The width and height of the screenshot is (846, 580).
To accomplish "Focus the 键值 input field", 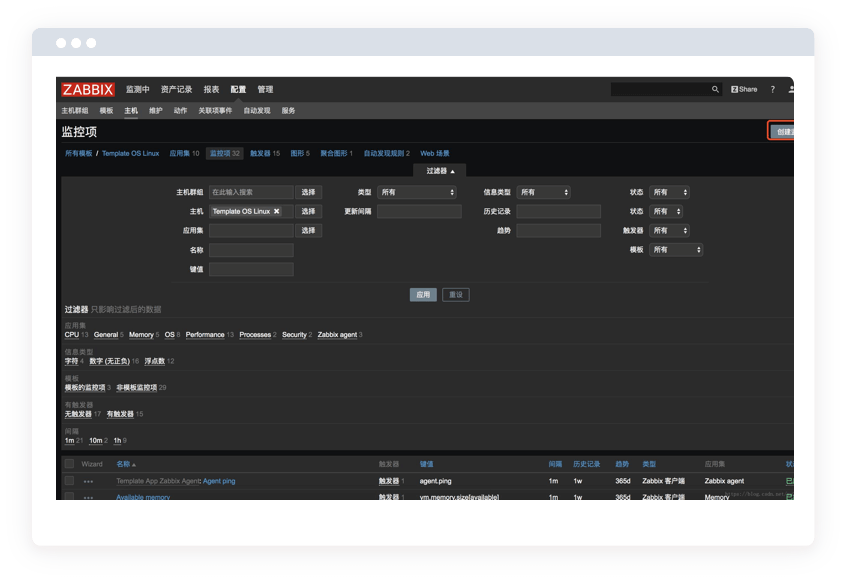I will click(251, 269).
